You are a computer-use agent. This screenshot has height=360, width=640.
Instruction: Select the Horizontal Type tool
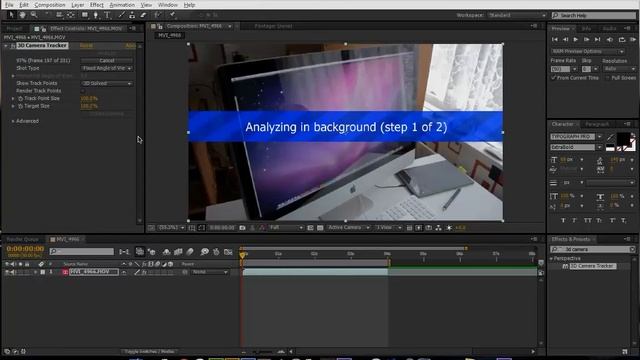click(107, 15)
